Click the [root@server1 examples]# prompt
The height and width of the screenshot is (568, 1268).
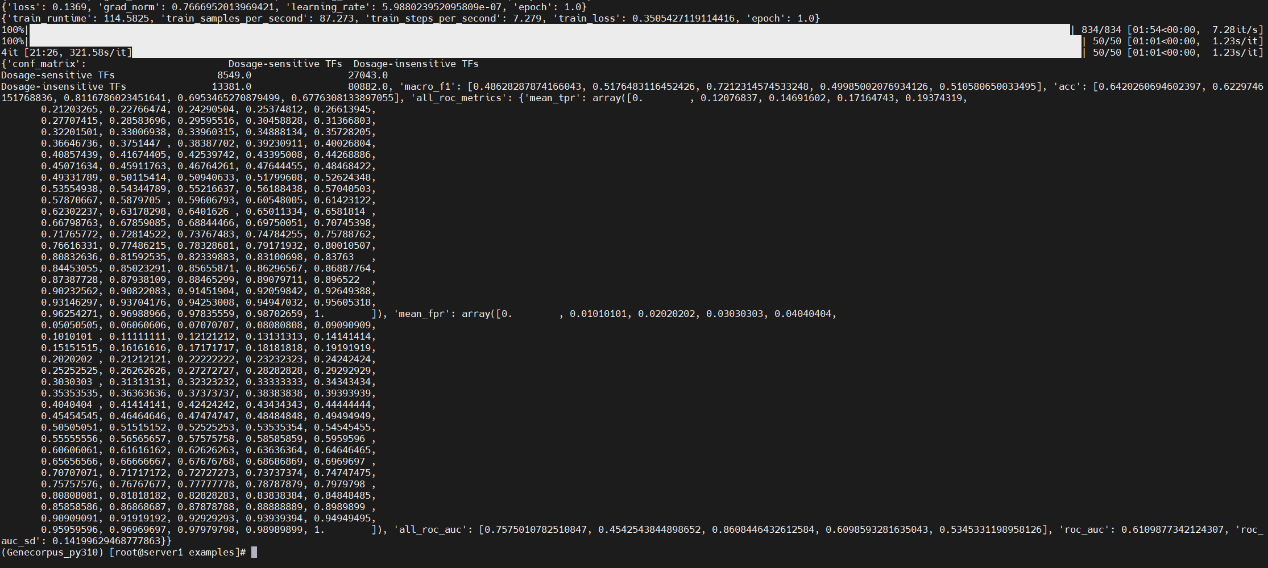pos(177,552)
